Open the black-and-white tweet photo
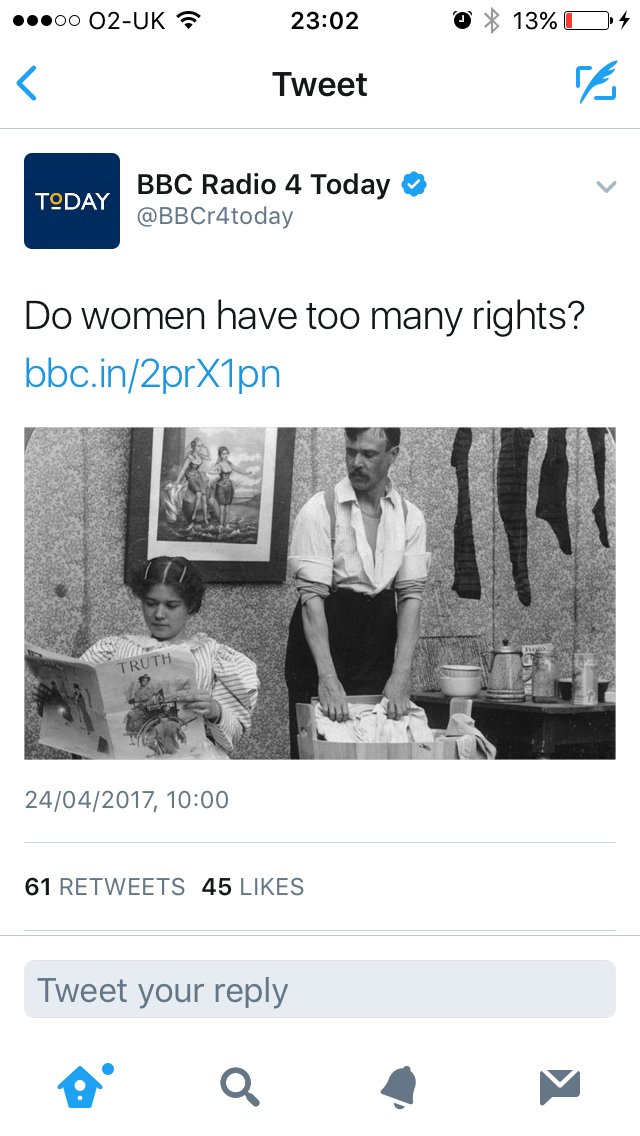 320,593
